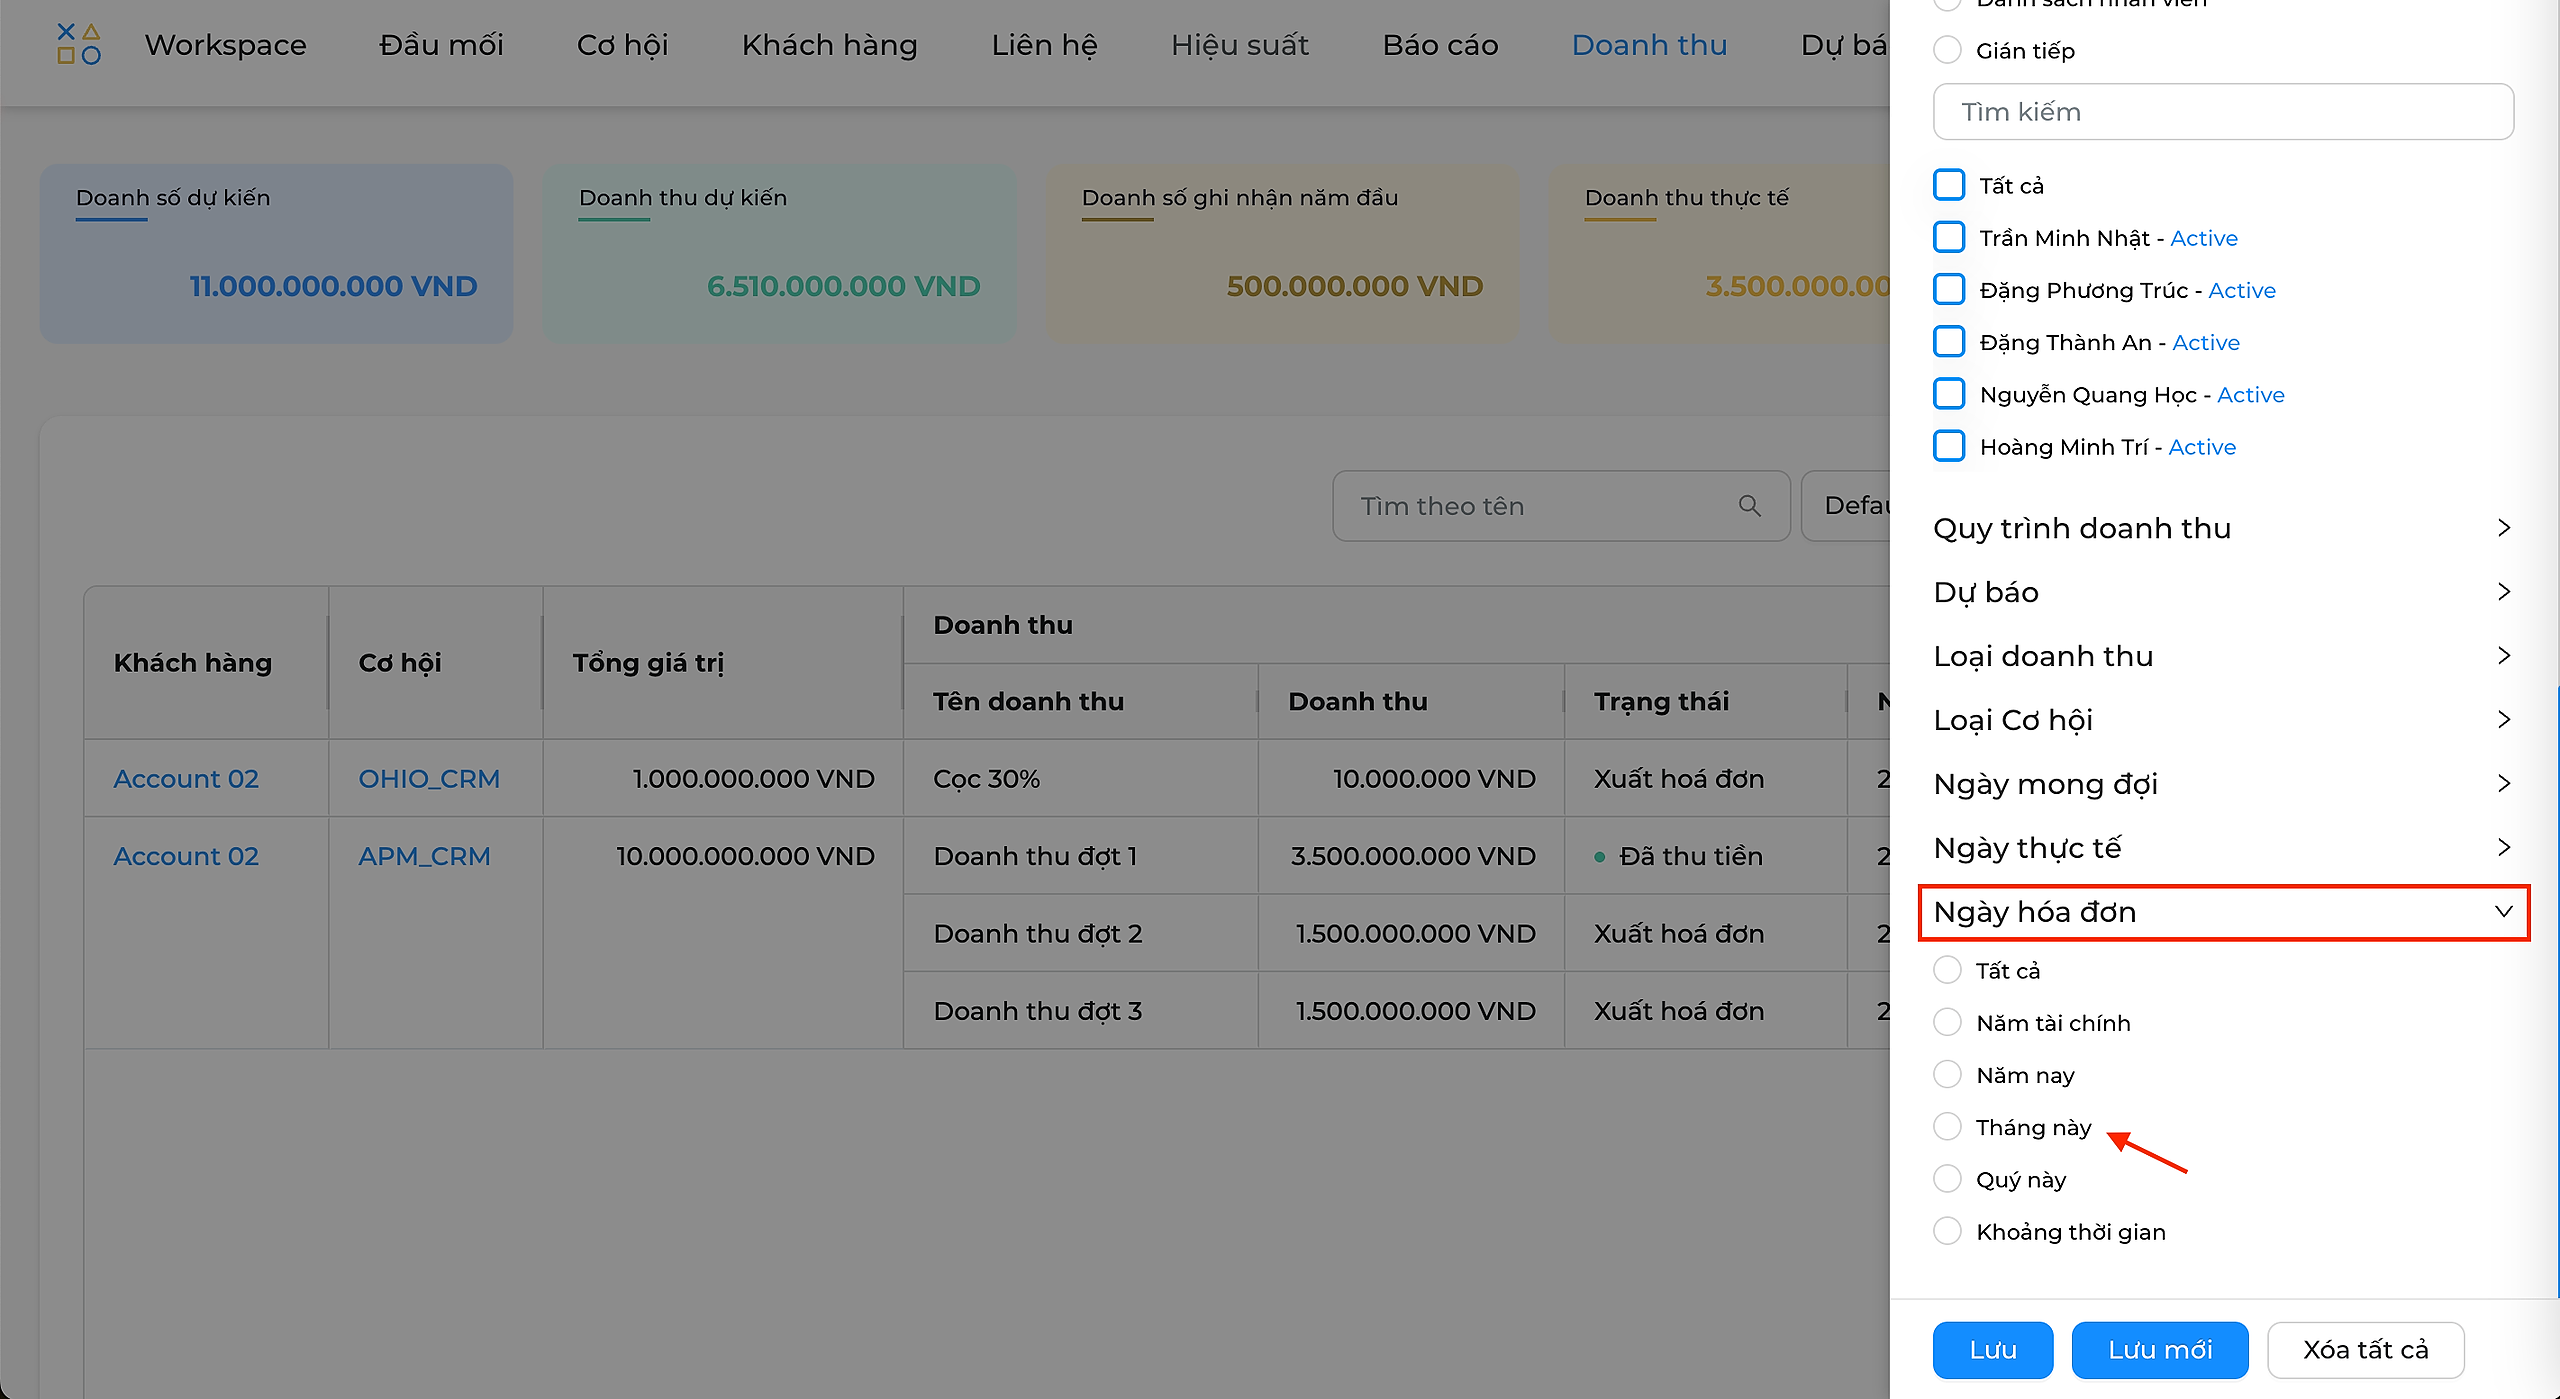Click the Lưu mới button

[2160, 1350]
